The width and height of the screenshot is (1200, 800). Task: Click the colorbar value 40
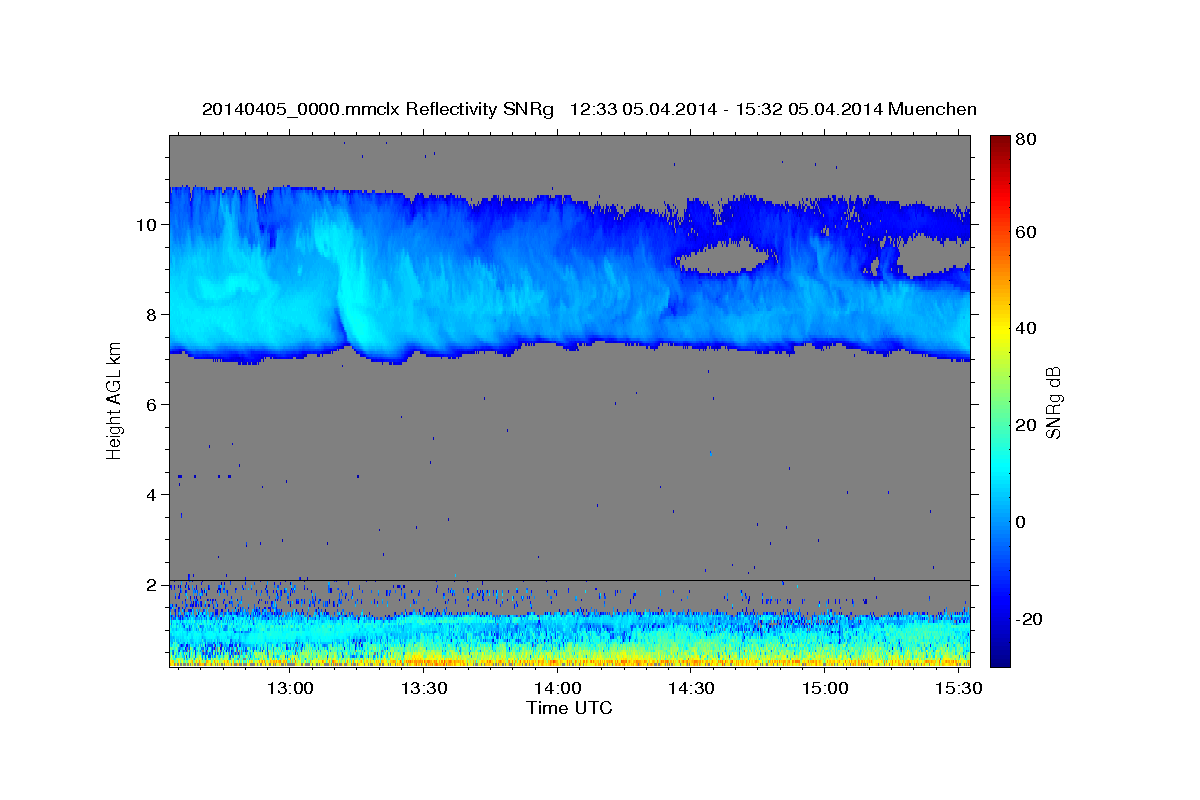[1026, 328]
